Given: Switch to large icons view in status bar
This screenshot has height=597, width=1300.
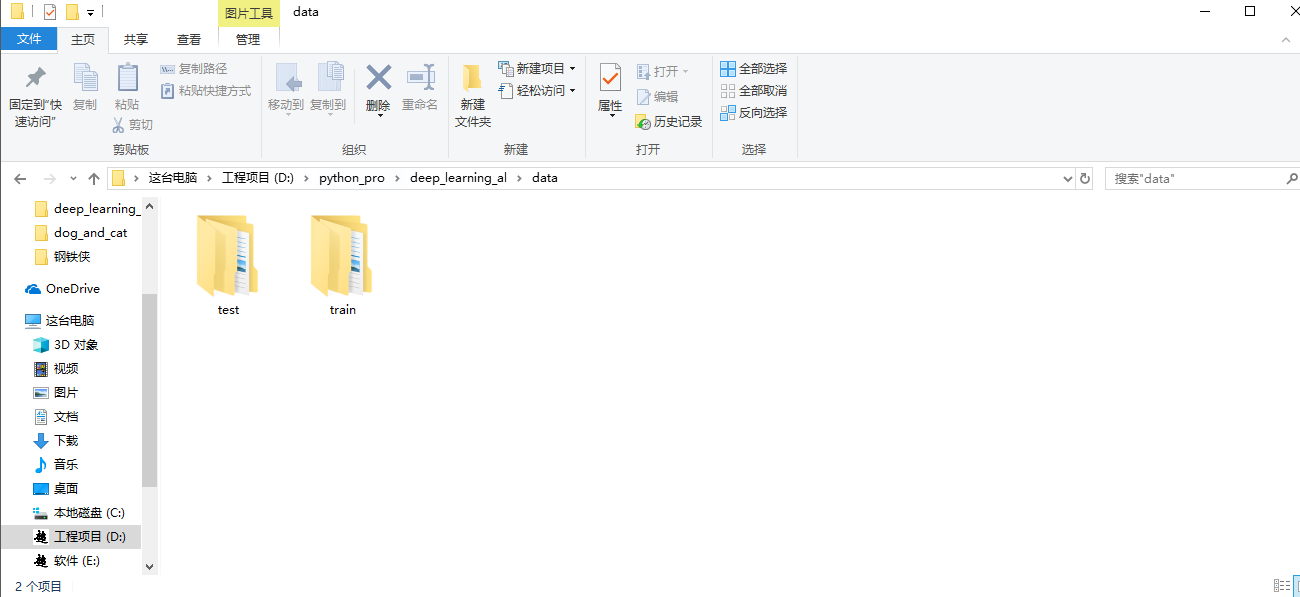Looking at the screenshot, I should (x=1297, y=584).
